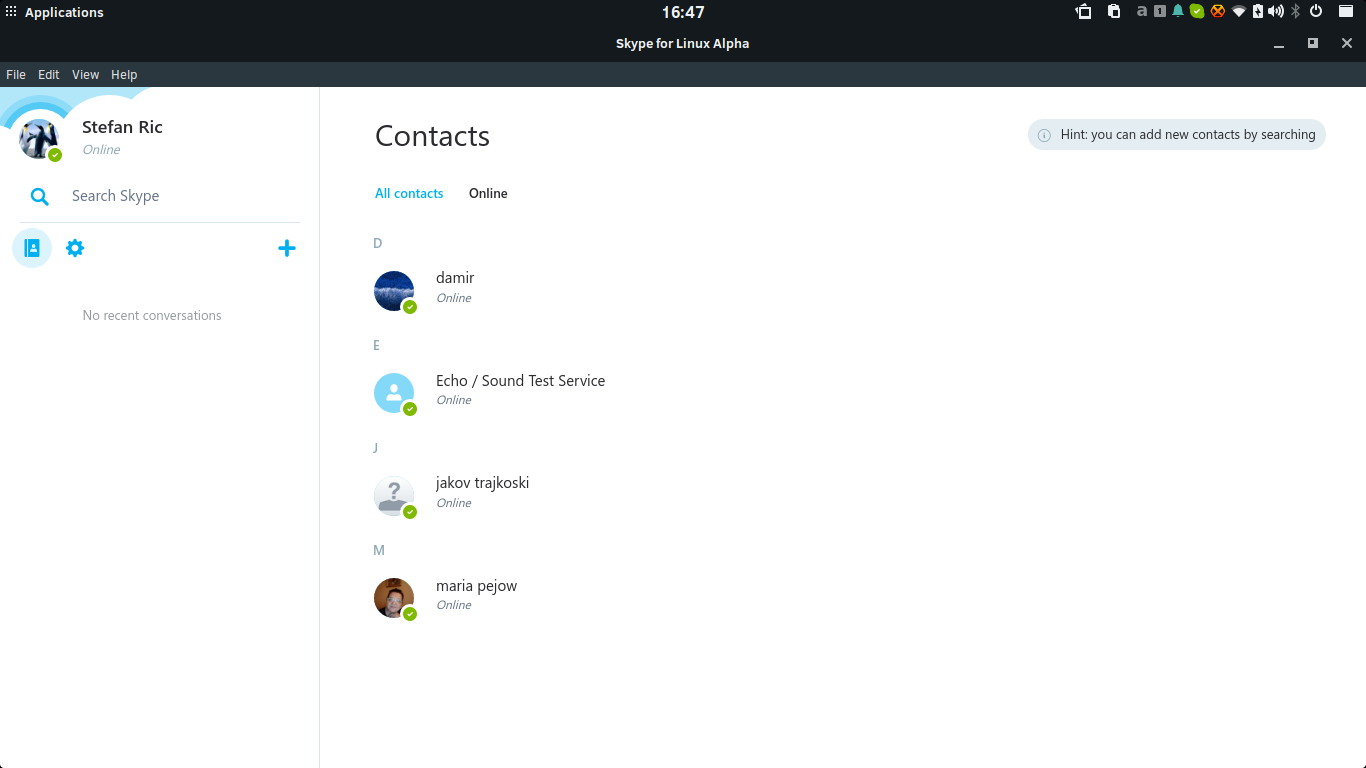Open the Wi-Fi network indicator

pyautogui.click(x=1239, y=11)
